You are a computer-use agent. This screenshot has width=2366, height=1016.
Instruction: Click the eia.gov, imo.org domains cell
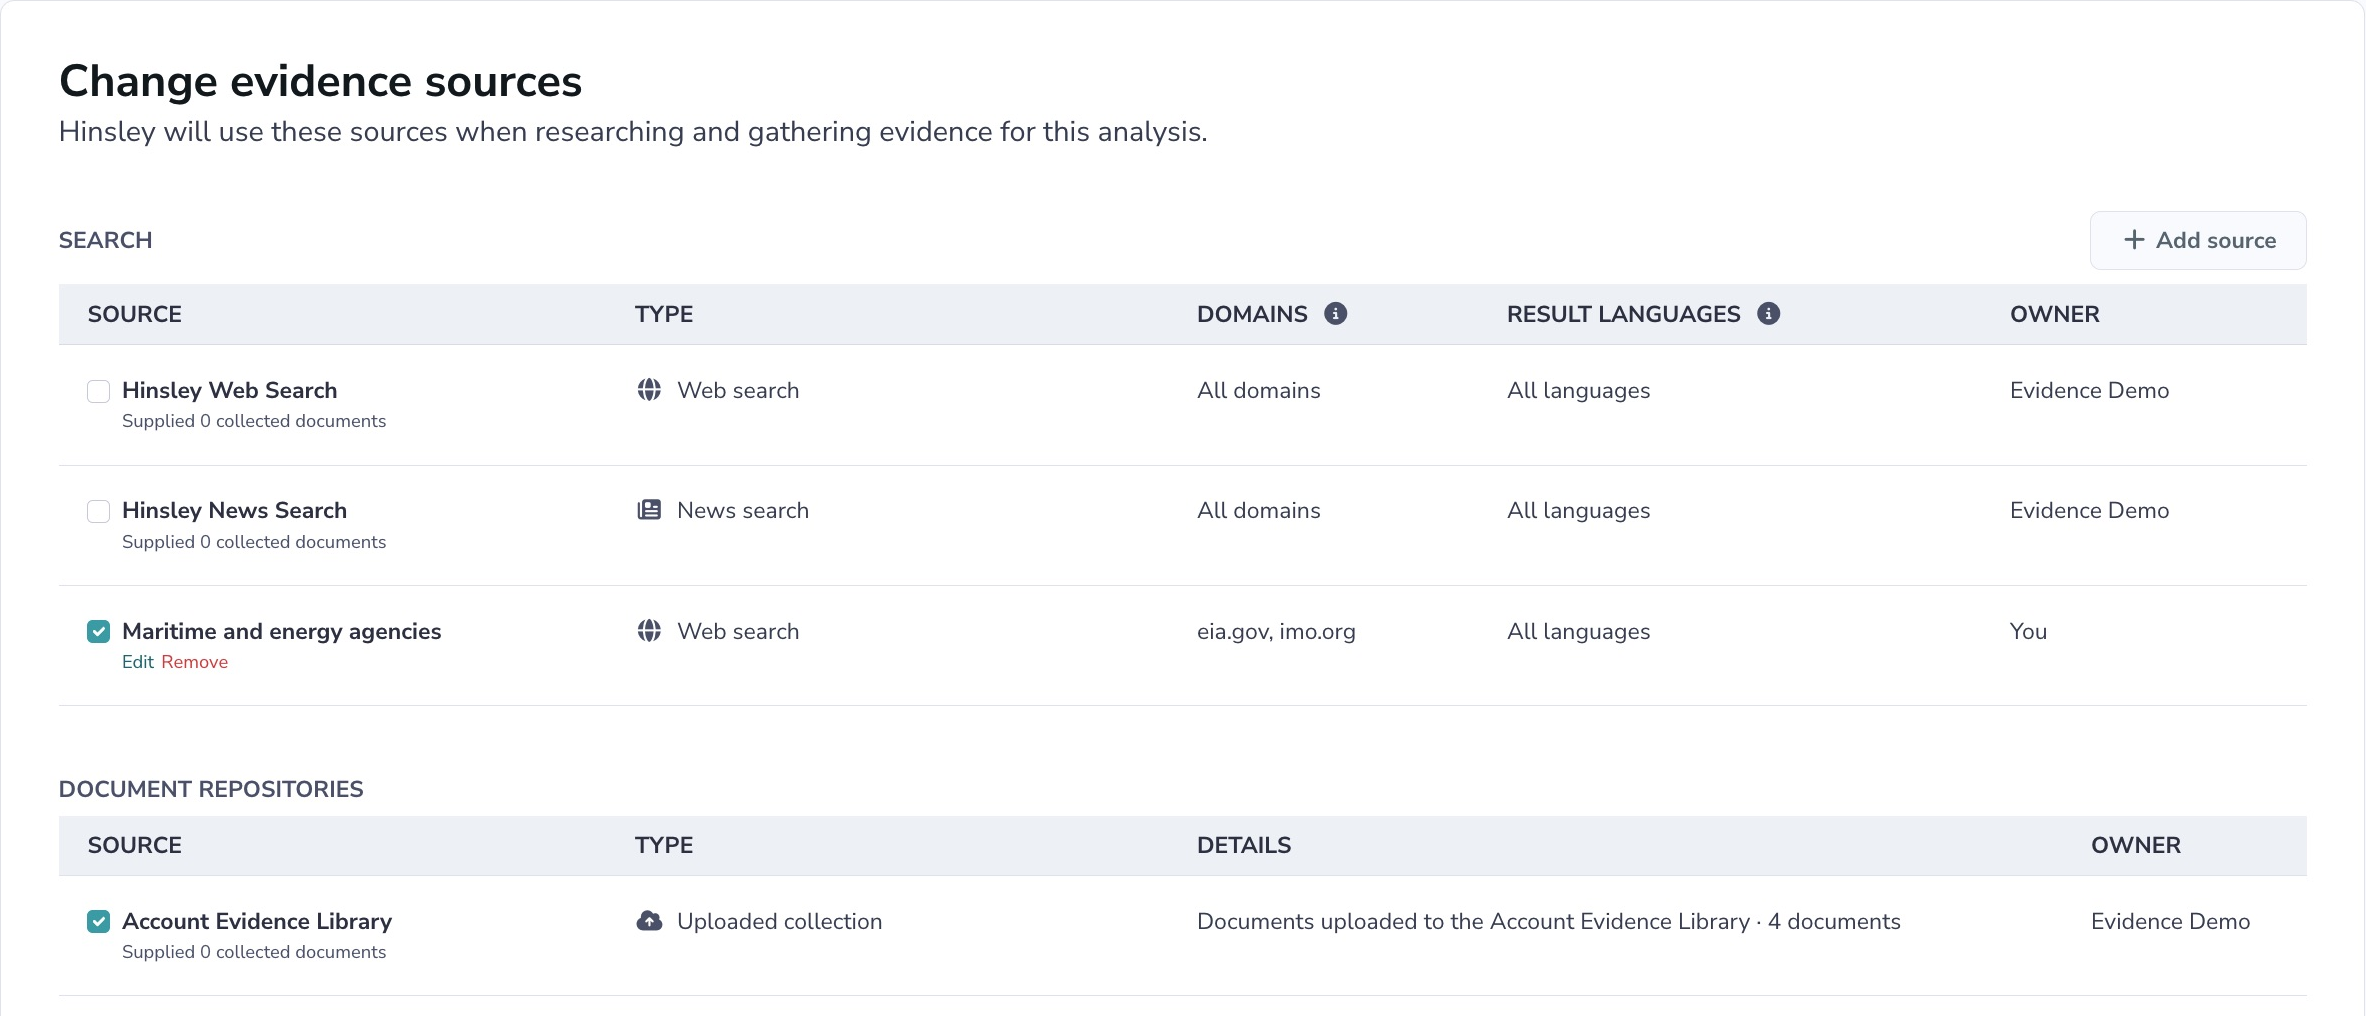[x=1276, y=631]
